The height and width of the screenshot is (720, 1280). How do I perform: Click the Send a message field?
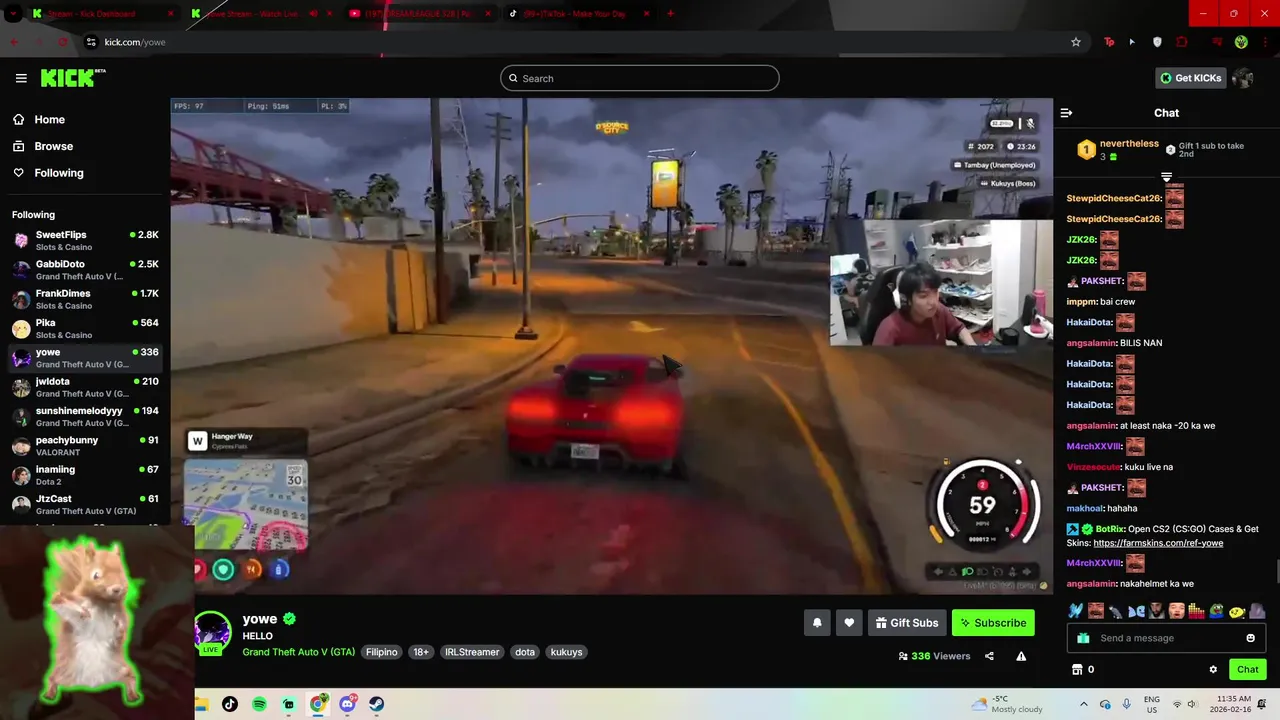(x=1166, y=638)
